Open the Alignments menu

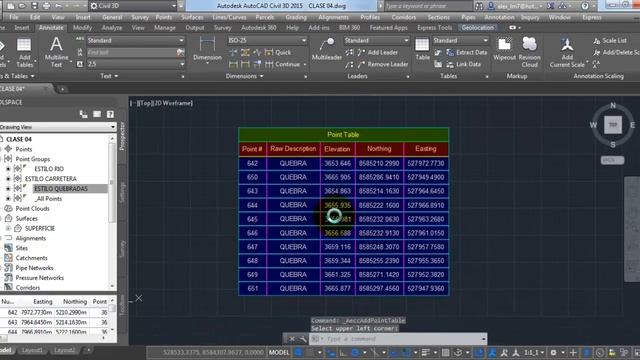[x=333, y=18]
